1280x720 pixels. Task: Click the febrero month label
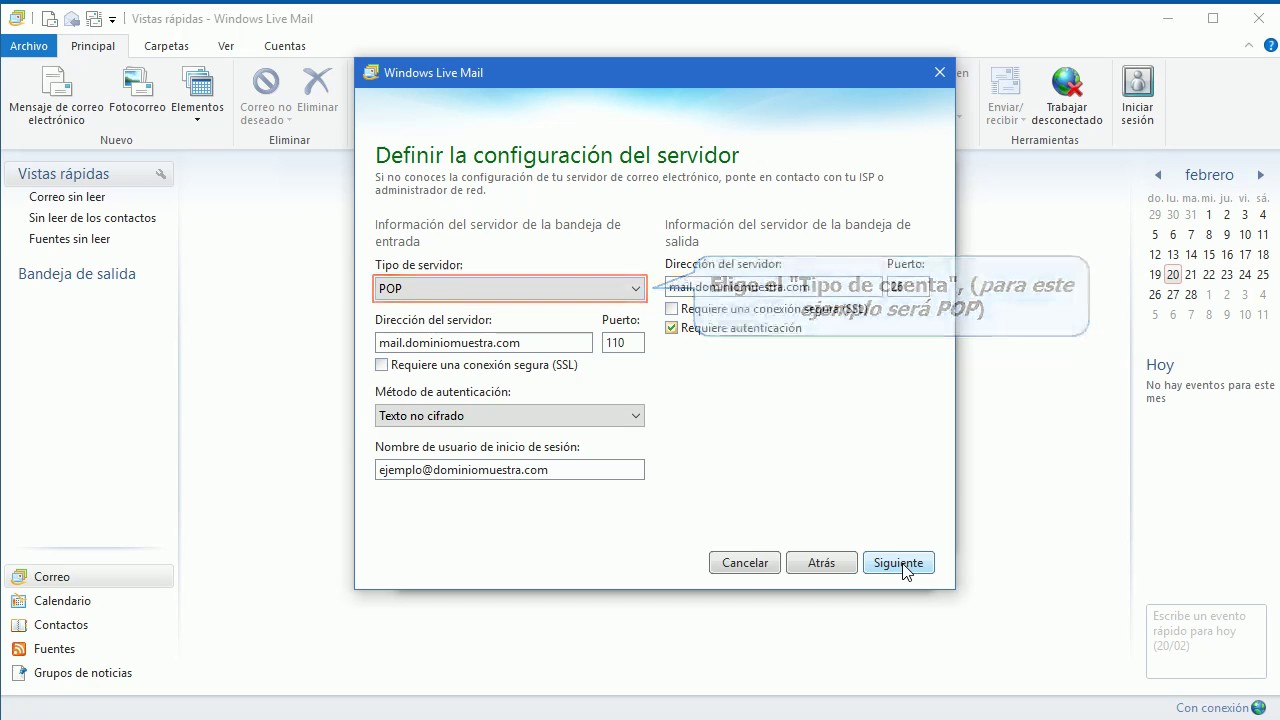[1209, 175]
